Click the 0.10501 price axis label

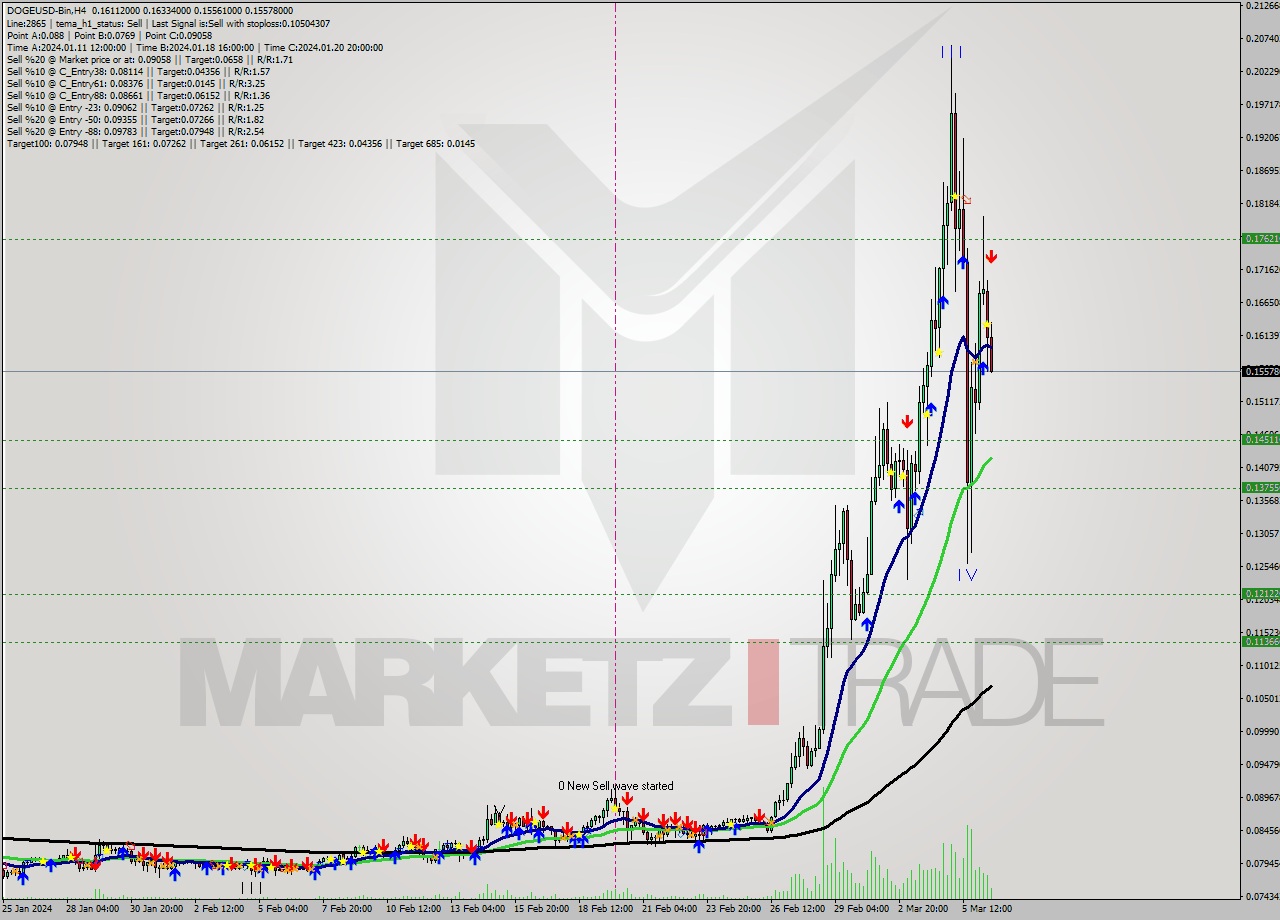click(x=1262, y=698)
